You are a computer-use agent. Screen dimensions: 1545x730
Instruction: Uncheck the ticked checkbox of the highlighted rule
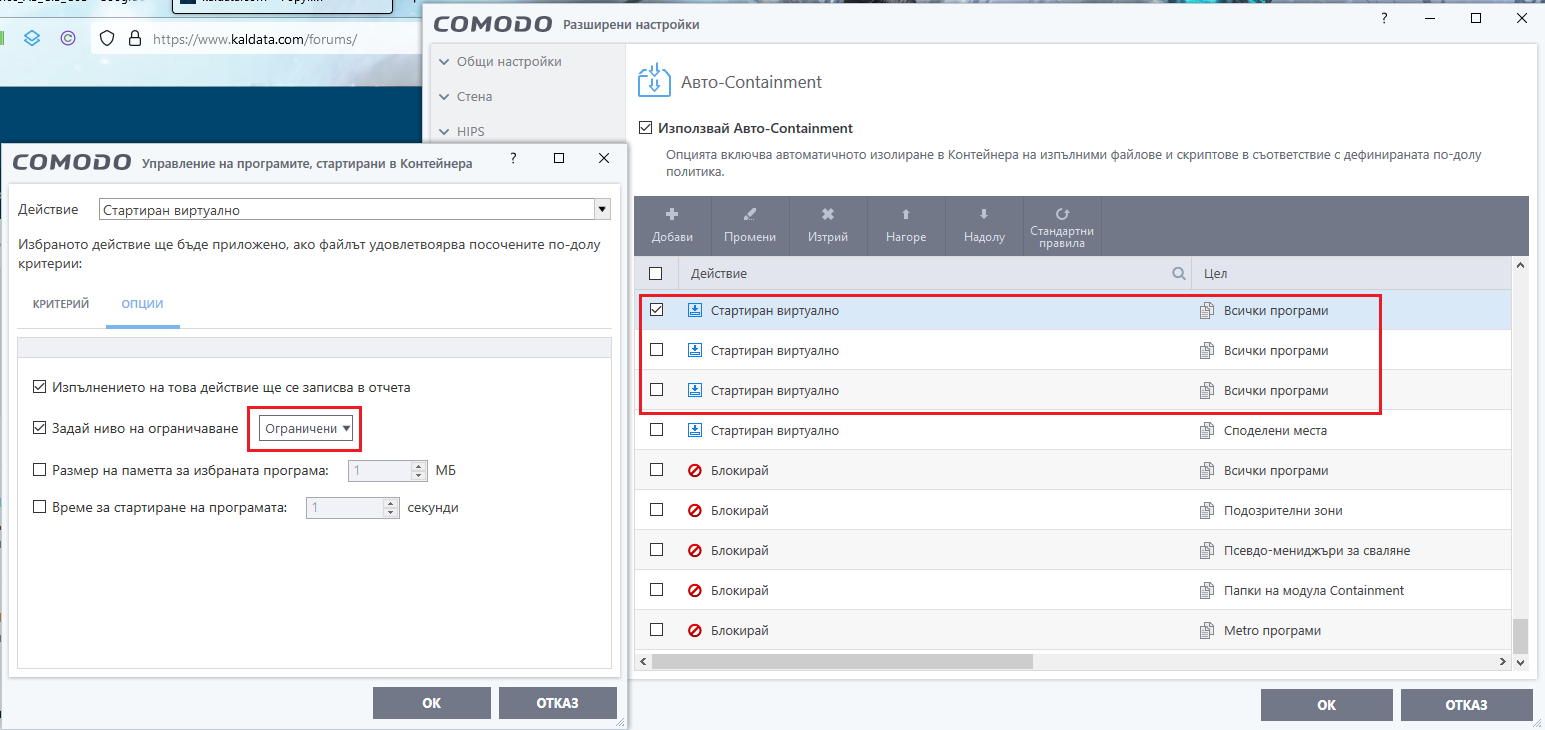[x=656, y=310]
